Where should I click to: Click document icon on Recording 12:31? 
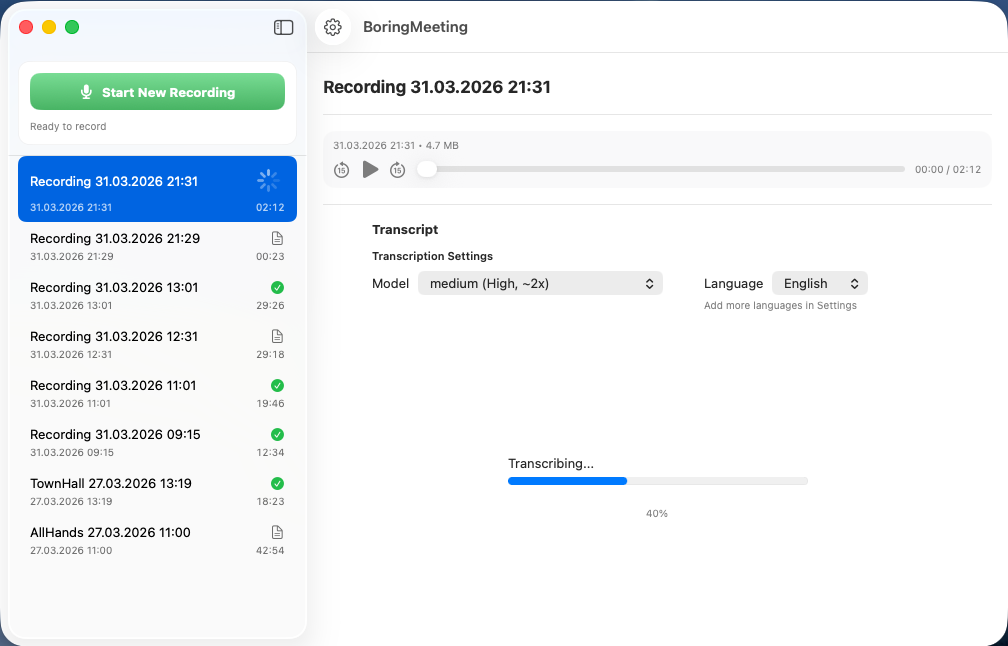(277, 337)
